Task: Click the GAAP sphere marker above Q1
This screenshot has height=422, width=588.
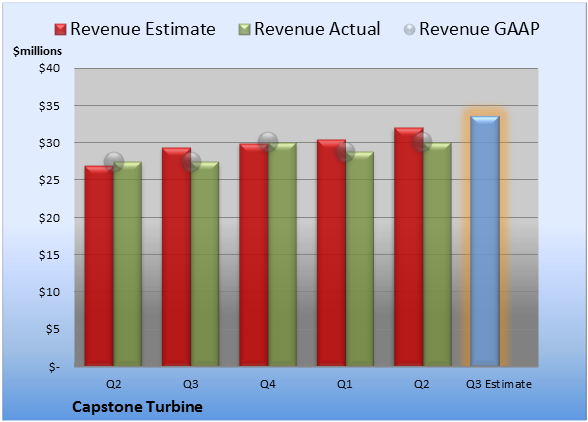Action: coord(345,152)
